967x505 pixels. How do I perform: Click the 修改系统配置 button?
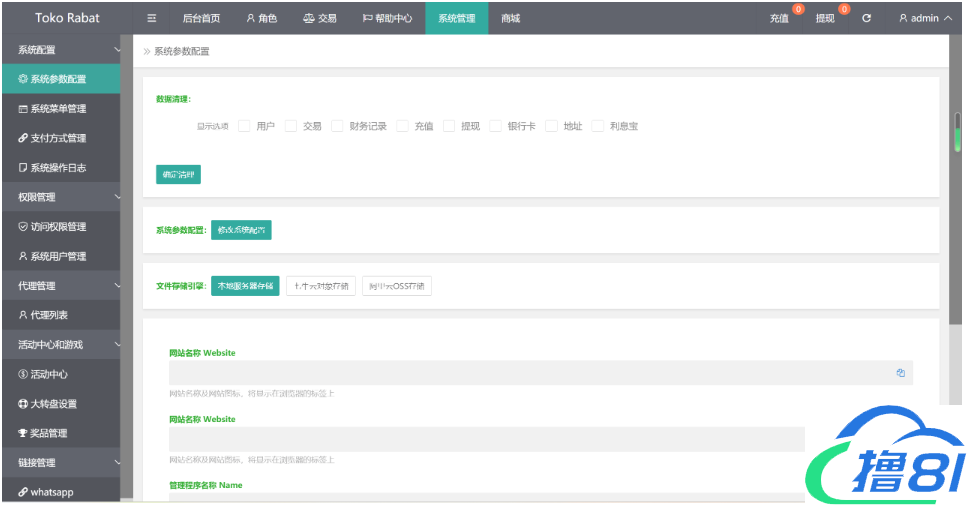tap(241, 230)
